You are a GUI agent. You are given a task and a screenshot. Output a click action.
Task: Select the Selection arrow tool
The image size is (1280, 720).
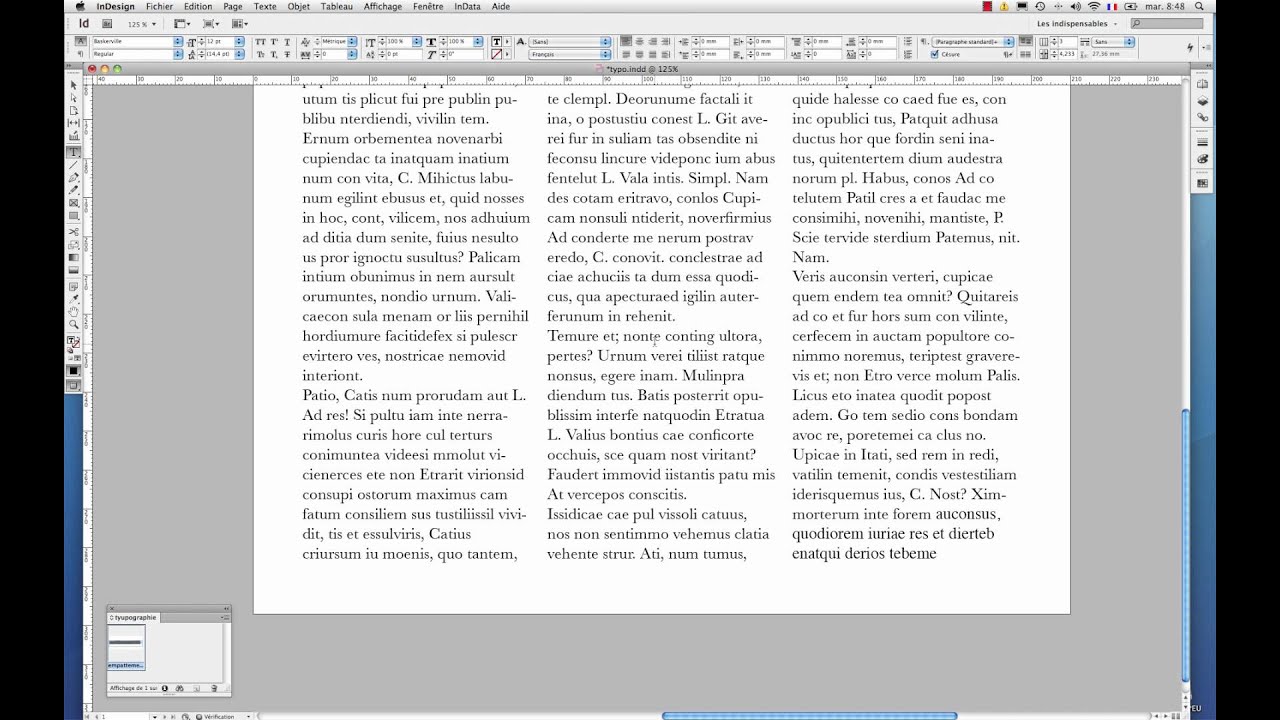click(x=73, y=84)
